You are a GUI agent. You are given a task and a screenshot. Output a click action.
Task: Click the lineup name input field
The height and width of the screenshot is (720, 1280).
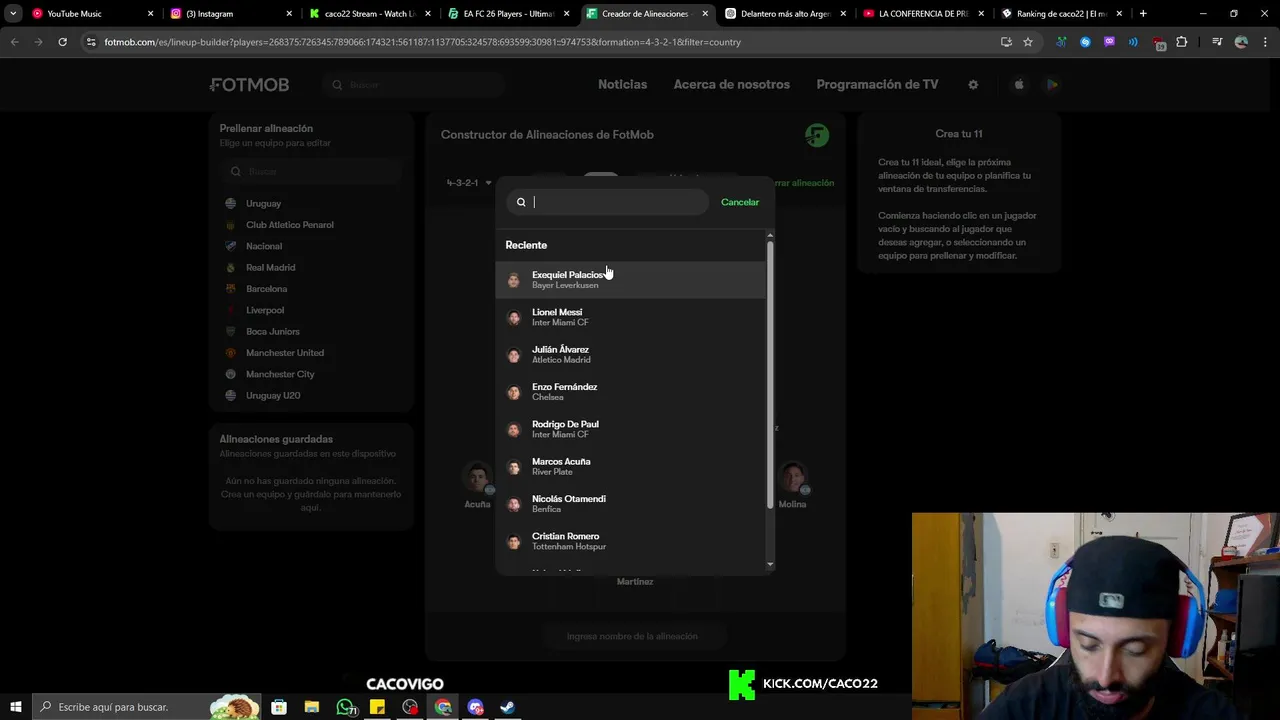(x=632, y=636)
